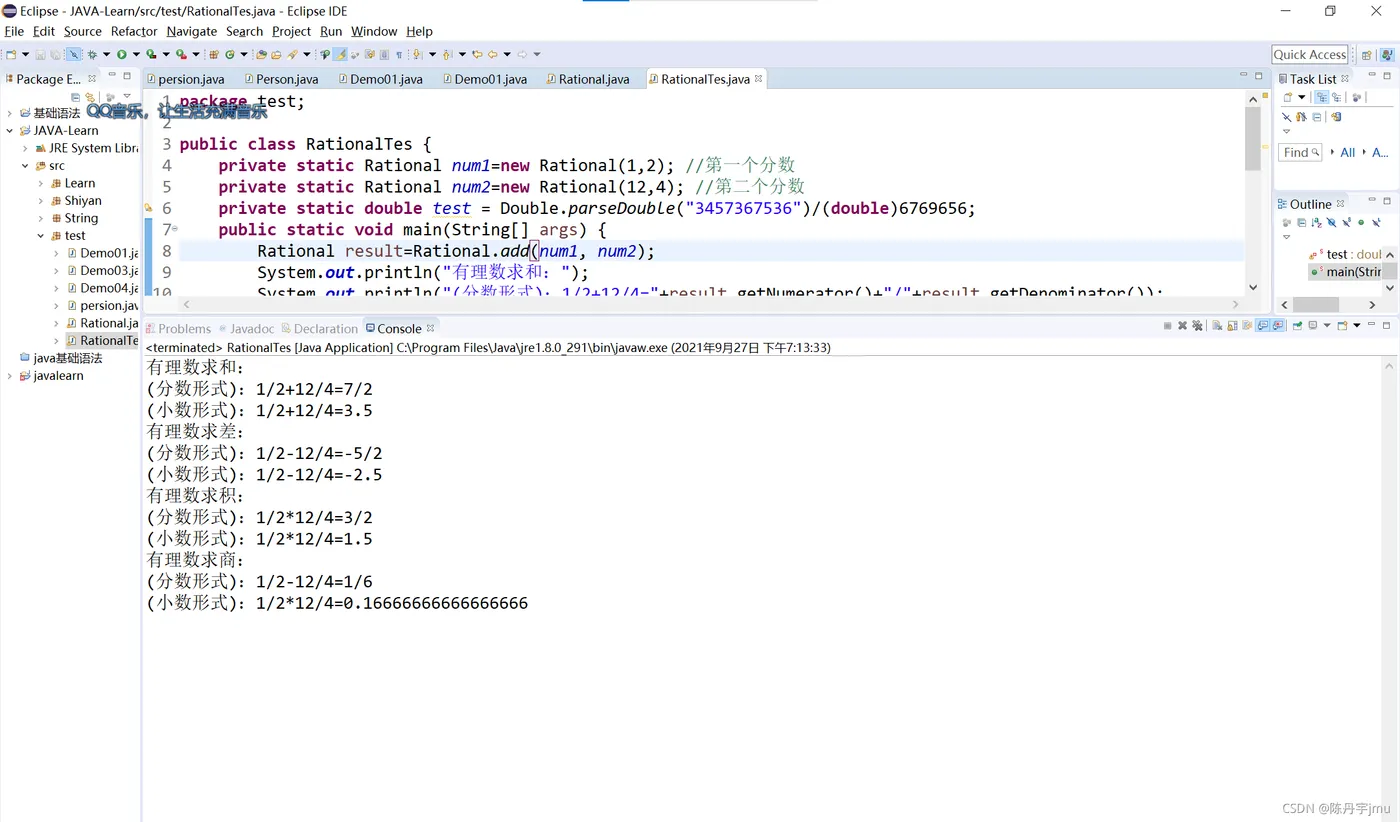Open the Navigate menu
This screenshot has width=1400, height=822.
tap(191, 31)
